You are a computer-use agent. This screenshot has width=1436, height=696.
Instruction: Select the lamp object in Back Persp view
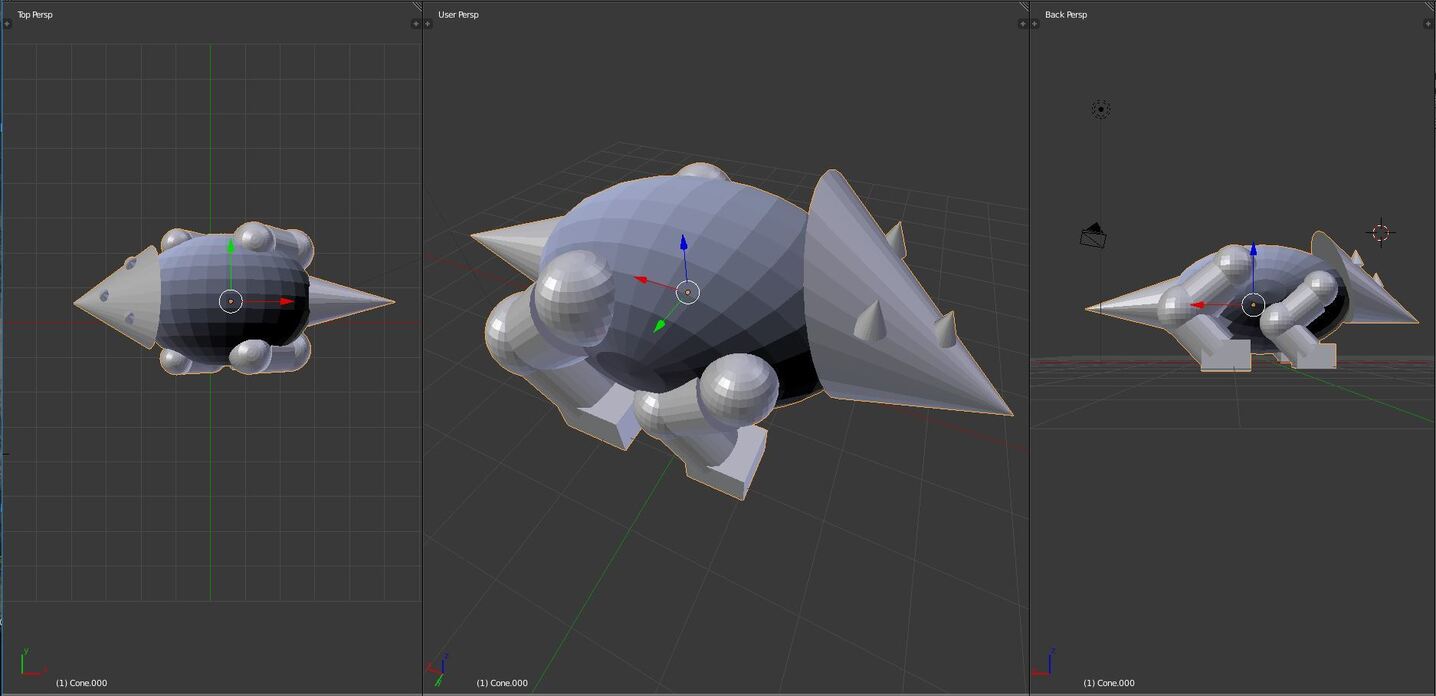tap(1101, 109)
